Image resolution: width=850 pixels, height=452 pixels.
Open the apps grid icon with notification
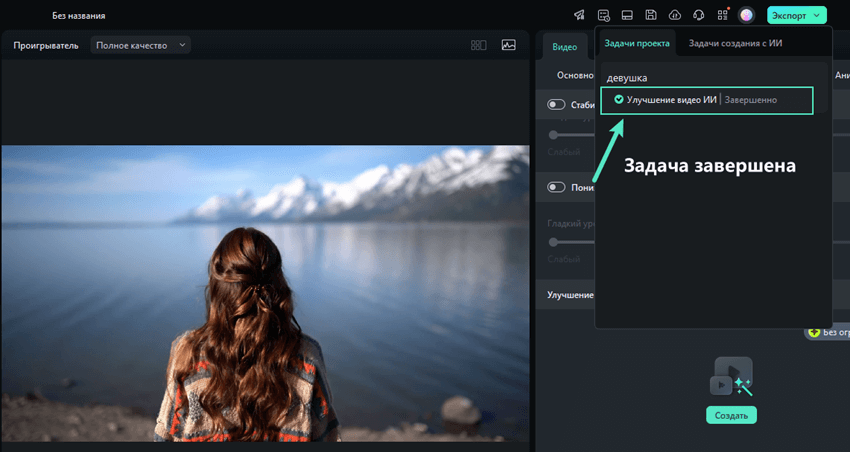(723, 15)
